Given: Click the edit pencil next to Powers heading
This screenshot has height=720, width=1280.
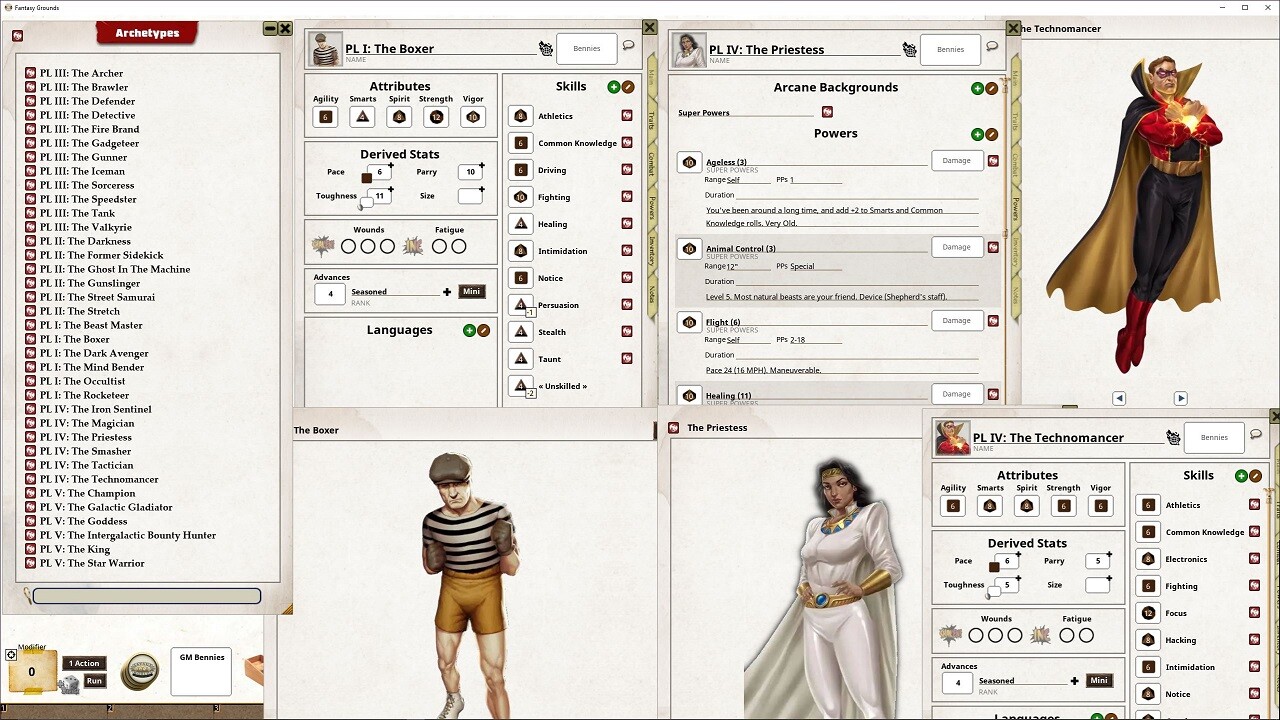Looking at the screenshot, I should 992,134.
